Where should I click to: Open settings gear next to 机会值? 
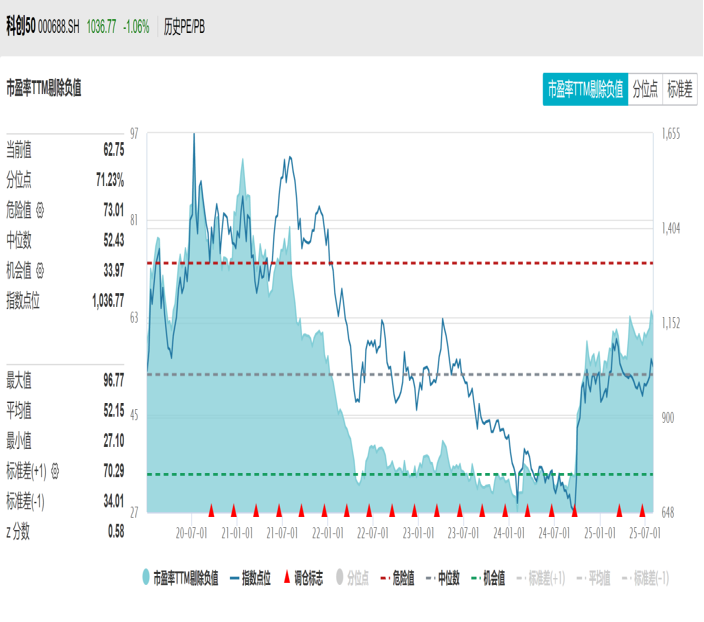[40, 271]
